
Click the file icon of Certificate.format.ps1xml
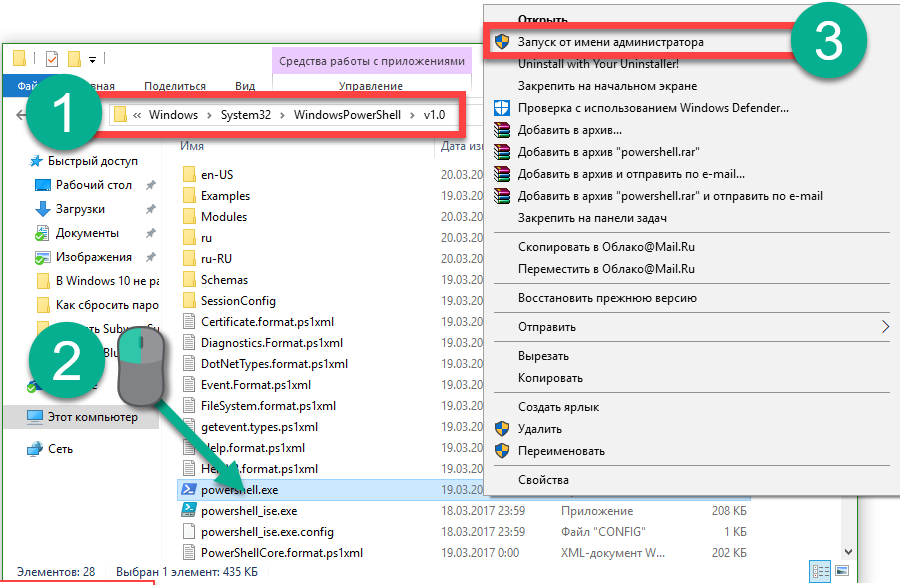tap(188, 321)
